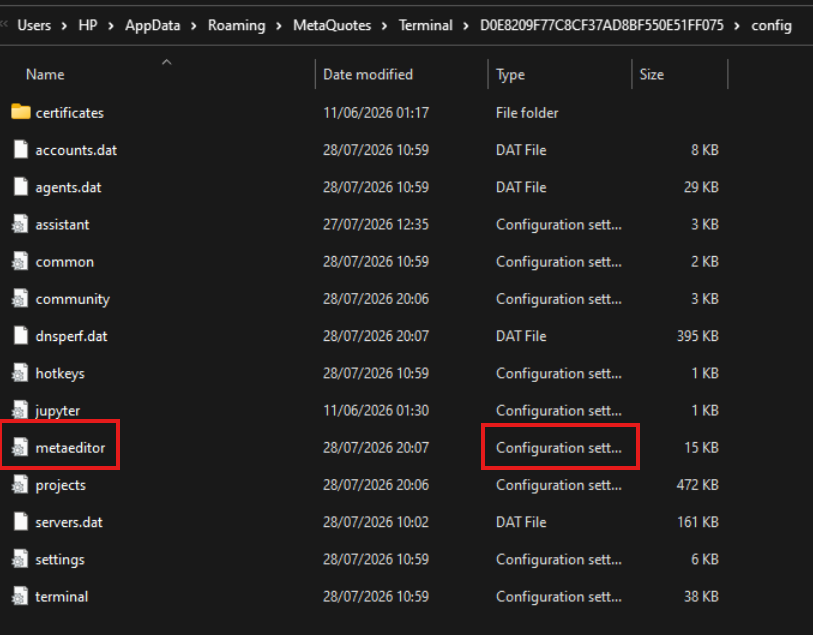The width and height of the screenshot is (813, 635).
Task: Sort list by Size column
Action: tap(651, 75)
